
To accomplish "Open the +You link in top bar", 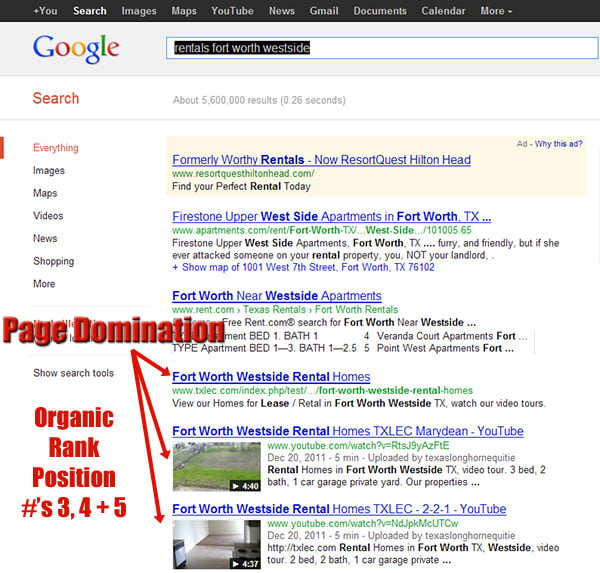I will pyautogui.click(x=45, y=11).
